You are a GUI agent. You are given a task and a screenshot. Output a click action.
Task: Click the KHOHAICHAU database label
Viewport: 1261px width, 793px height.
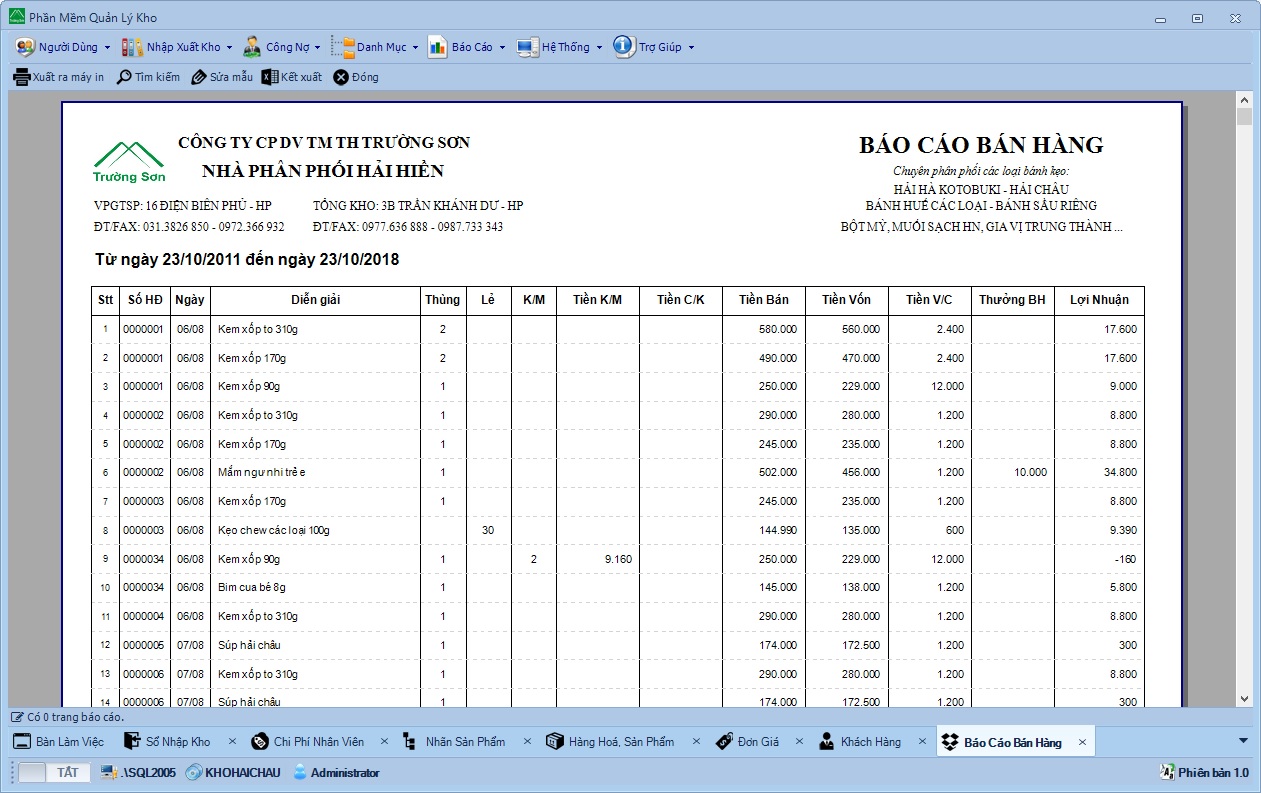242,772
